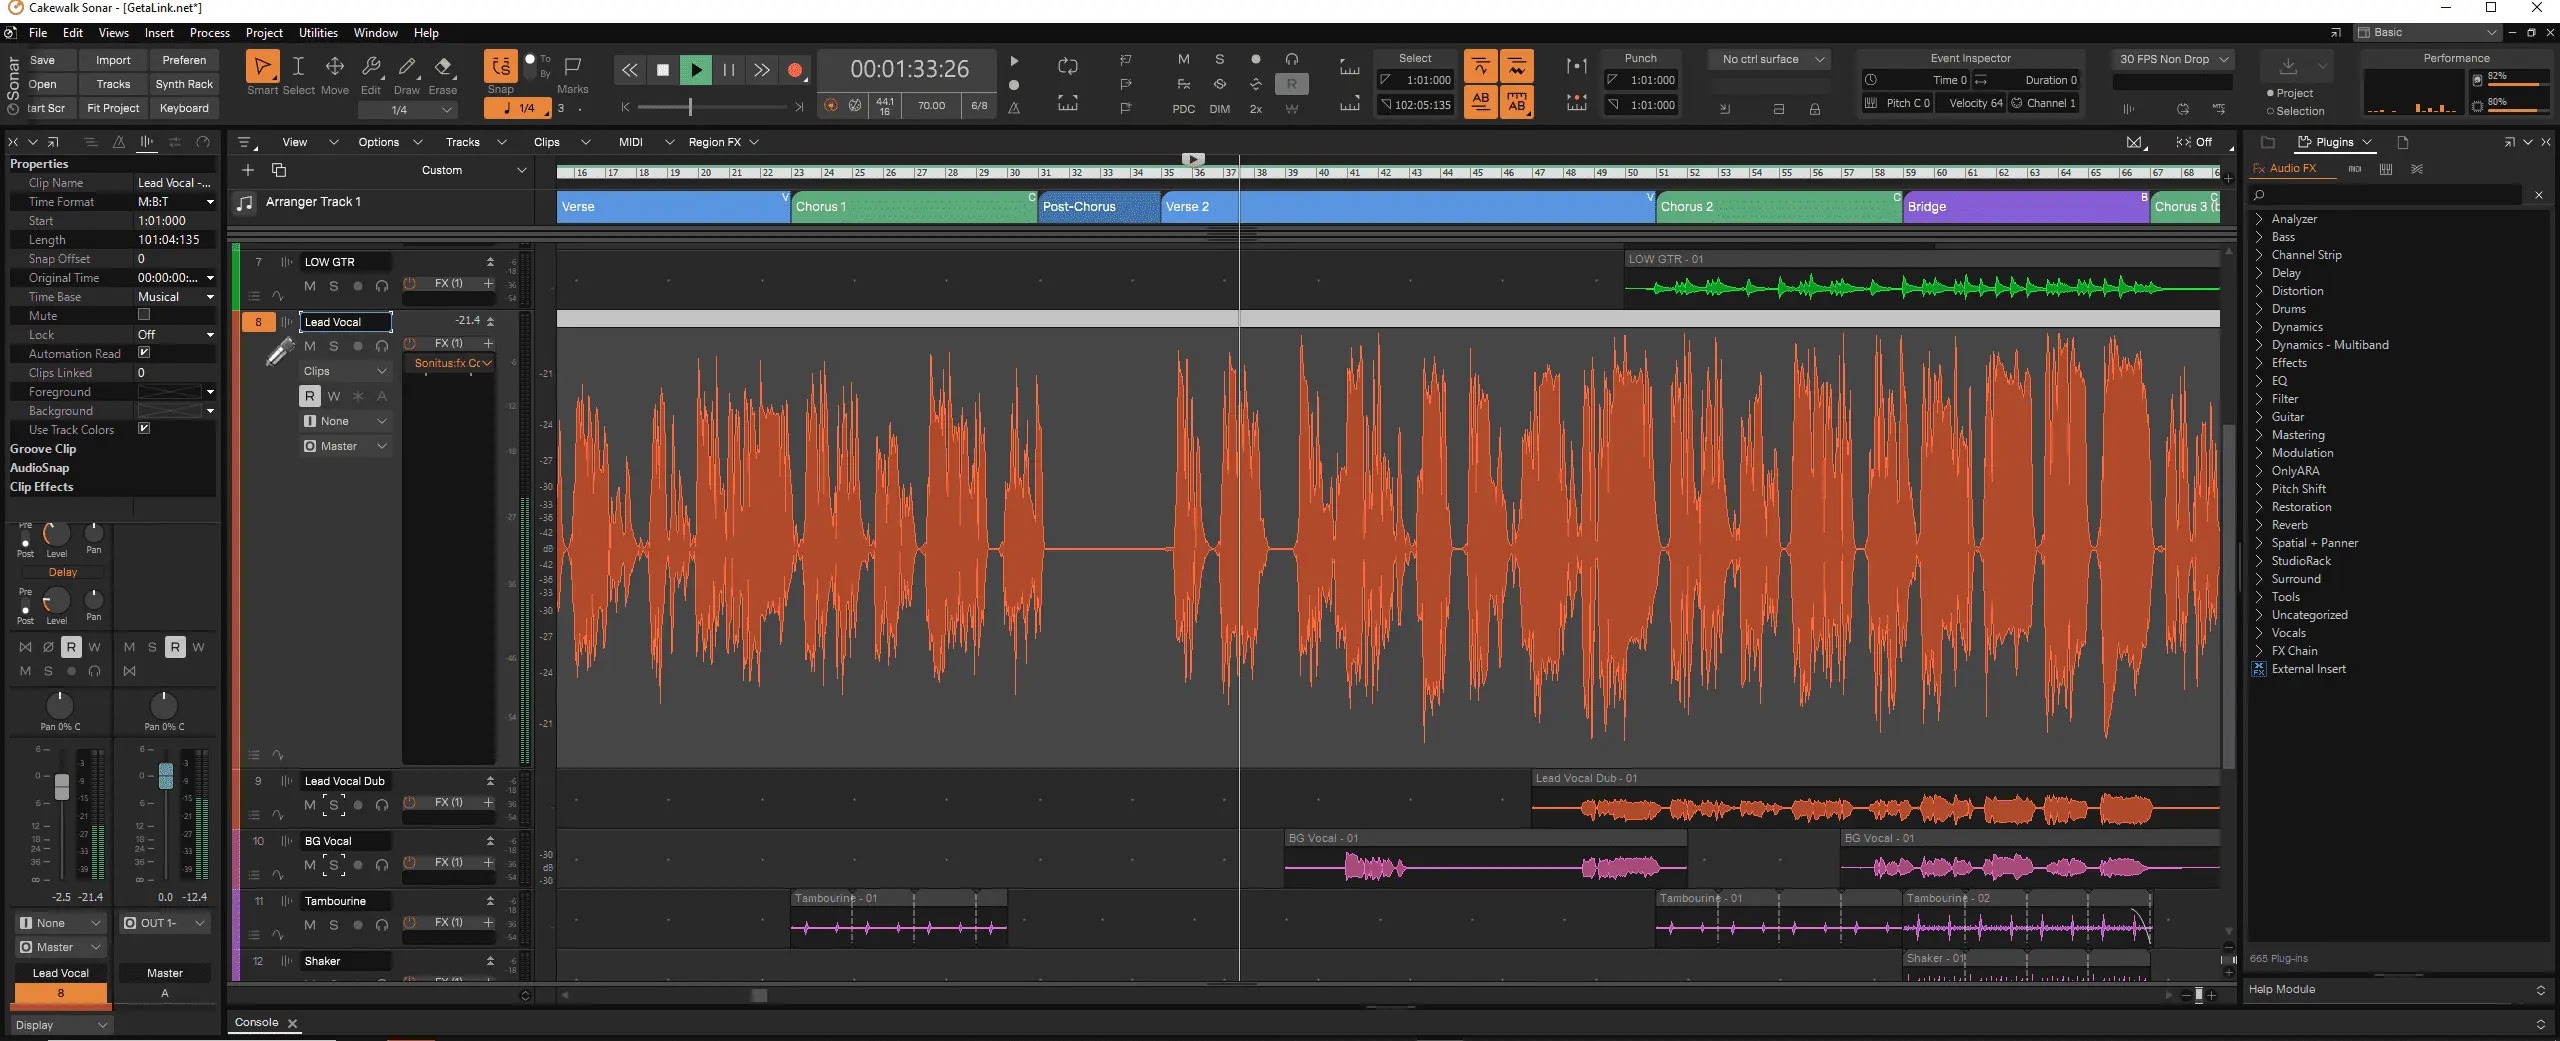Viewport: 2560px width, 1041px height.
Task: Click the Fit Project button
Action: coord(112,108)
